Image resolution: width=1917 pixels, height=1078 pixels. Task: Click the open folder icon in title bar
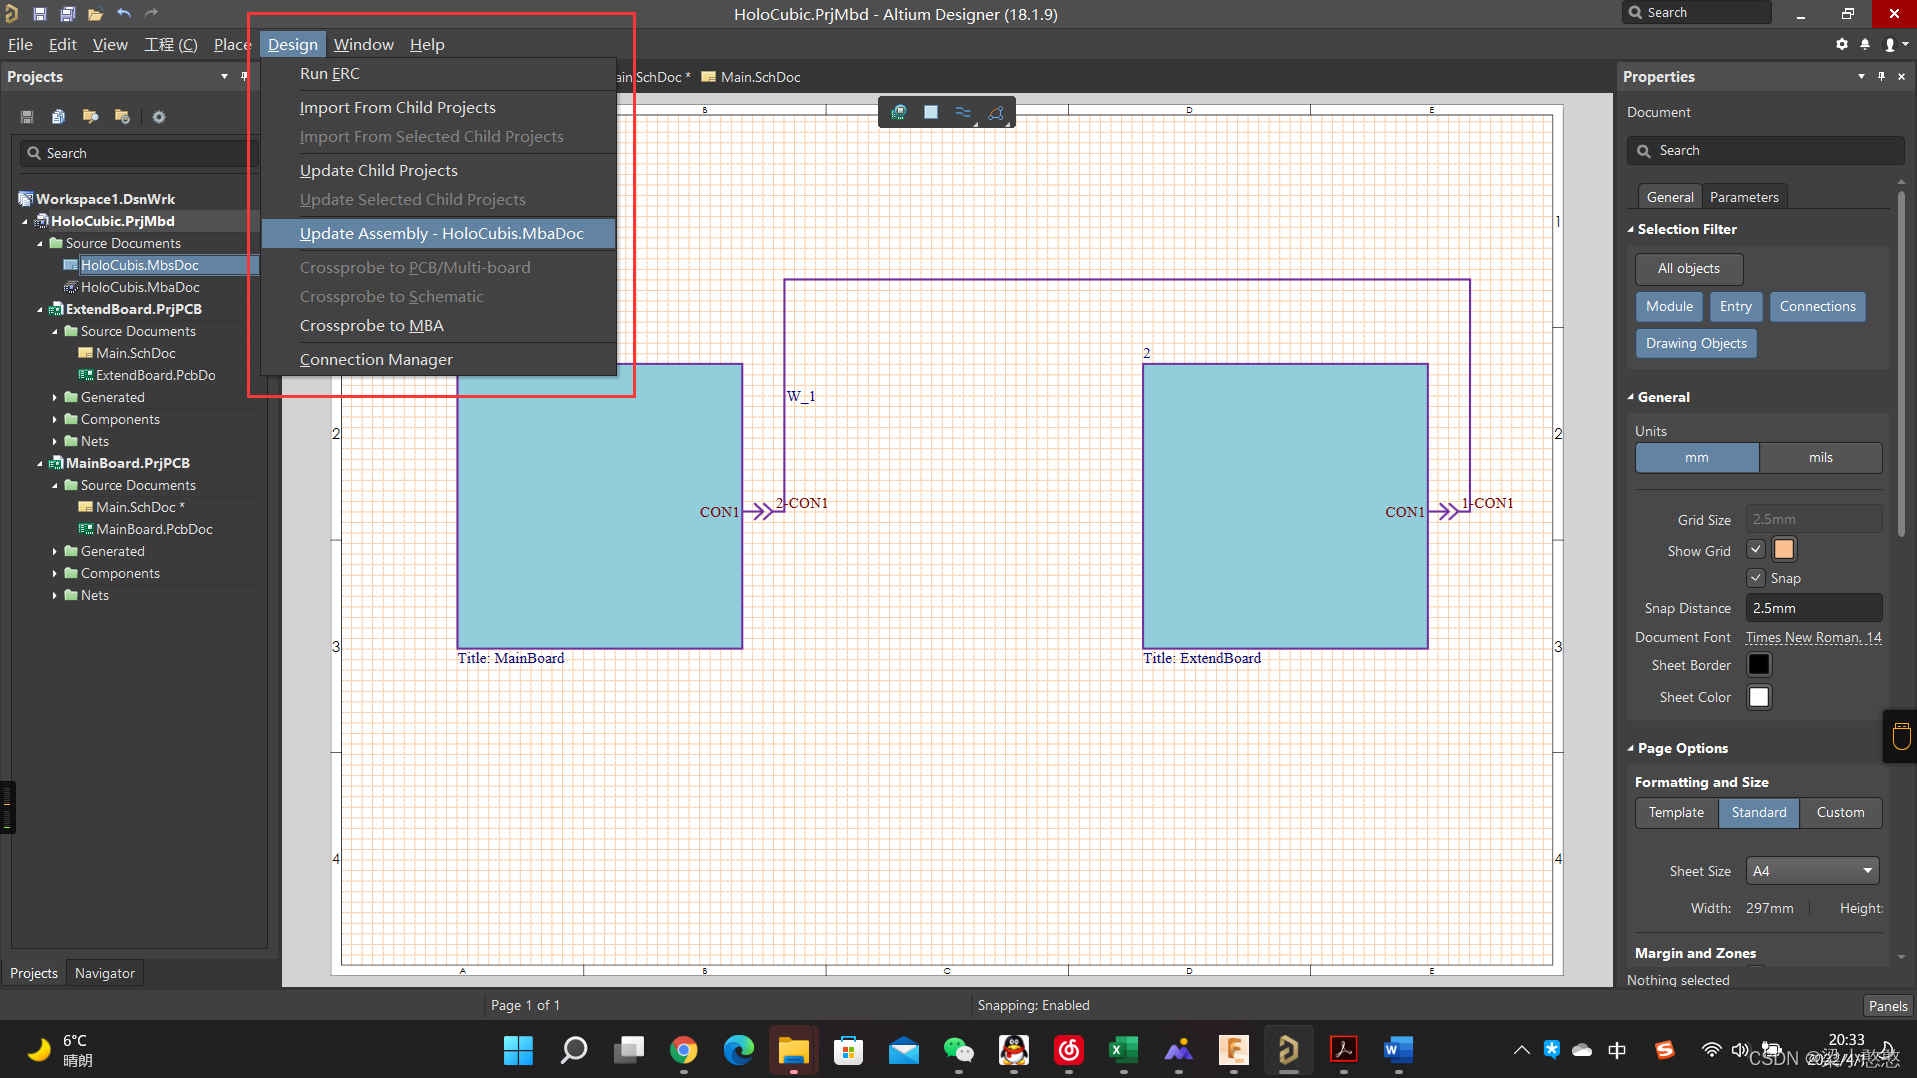(x=95, y=14)
